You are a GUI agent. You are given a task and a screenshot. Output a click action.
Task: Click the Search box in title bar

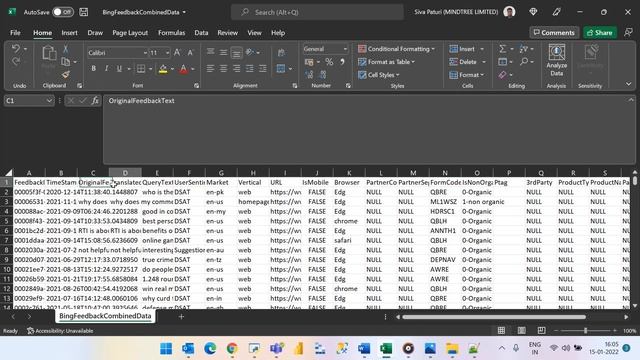click(317, 12)
